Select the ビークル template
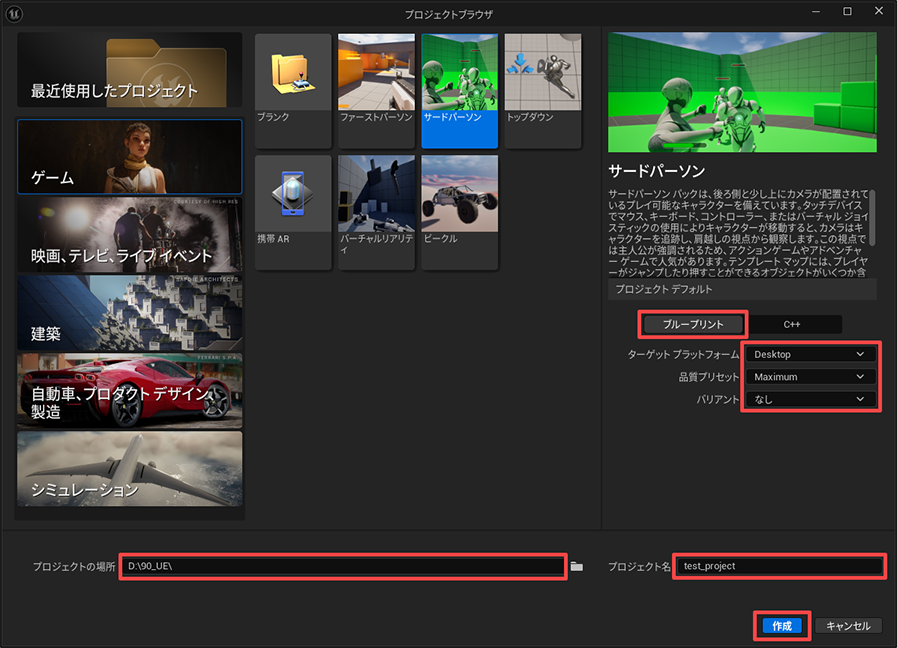Viewport: 897px width, 648px height. point(459,212)
